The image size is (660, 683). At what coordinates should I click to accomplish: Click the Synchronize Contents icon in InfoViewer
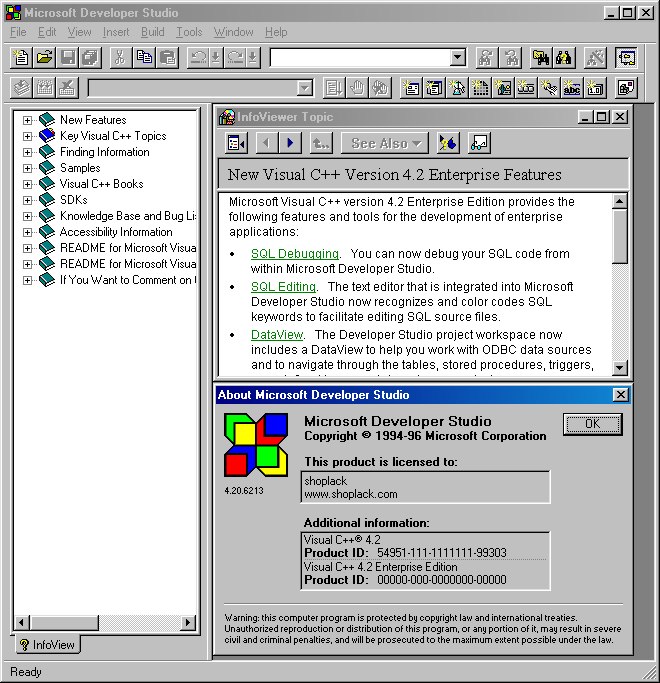[x=237, y=143]
